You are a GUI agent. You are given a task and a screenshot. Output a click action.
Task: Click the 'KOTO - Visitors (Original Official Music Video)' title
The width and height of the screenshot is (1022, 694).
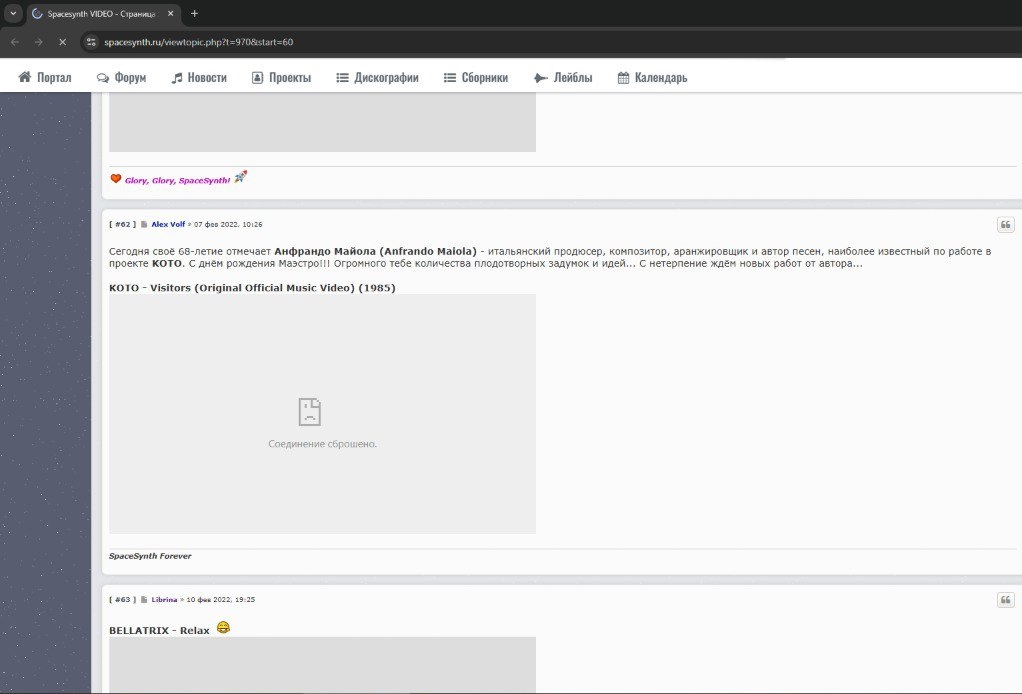click(252, 287)
